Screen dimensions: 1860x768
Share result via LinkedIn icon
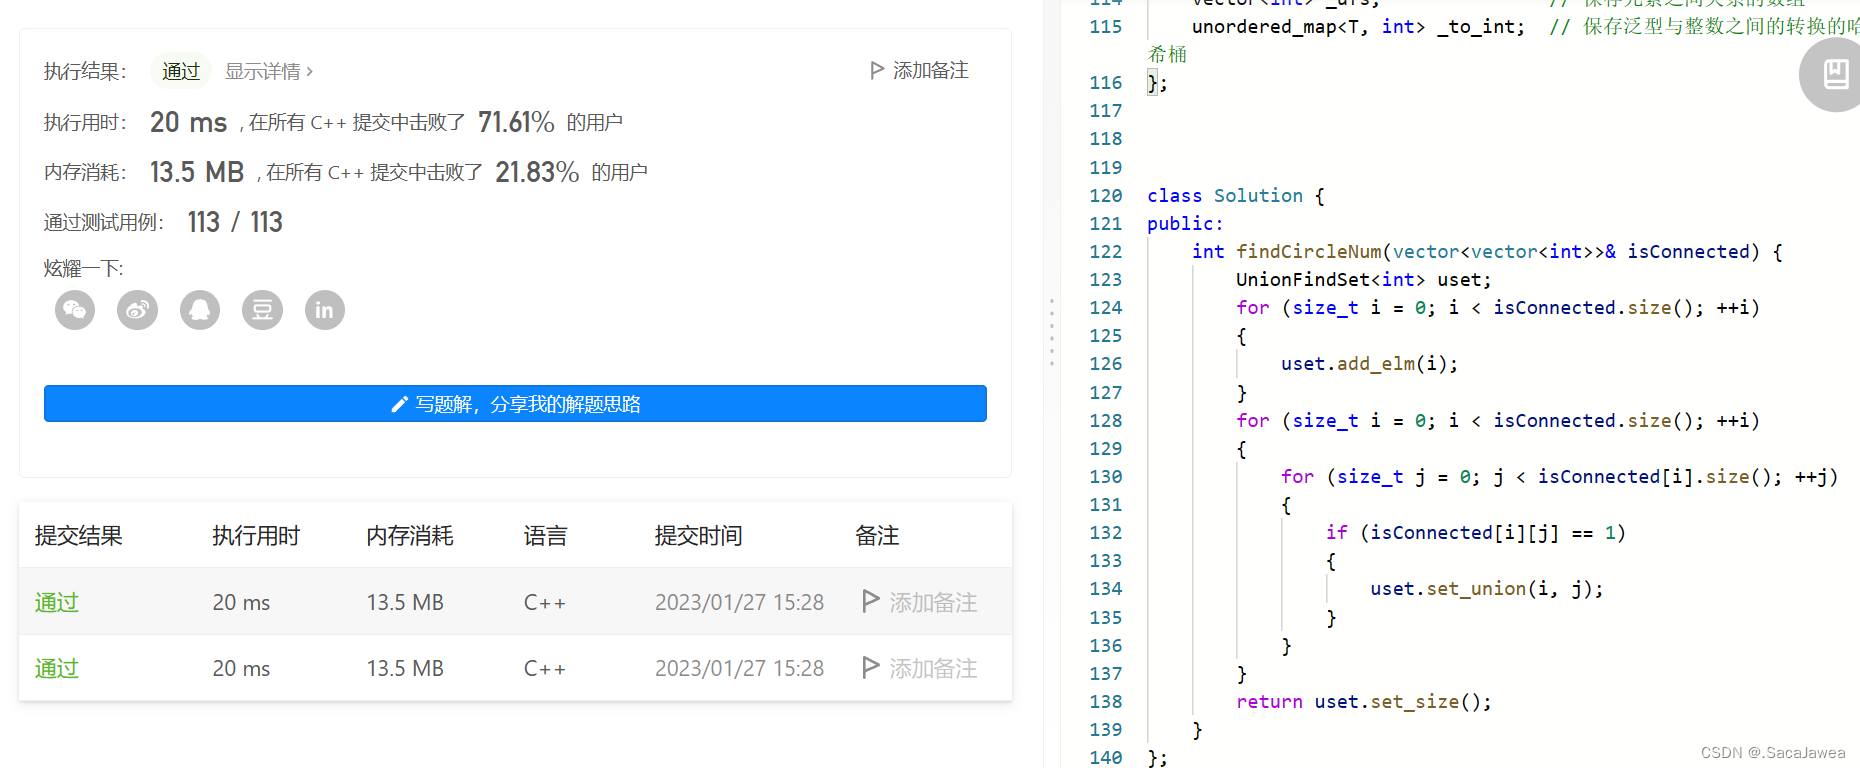pyautogui.click(x=324, y=310)
